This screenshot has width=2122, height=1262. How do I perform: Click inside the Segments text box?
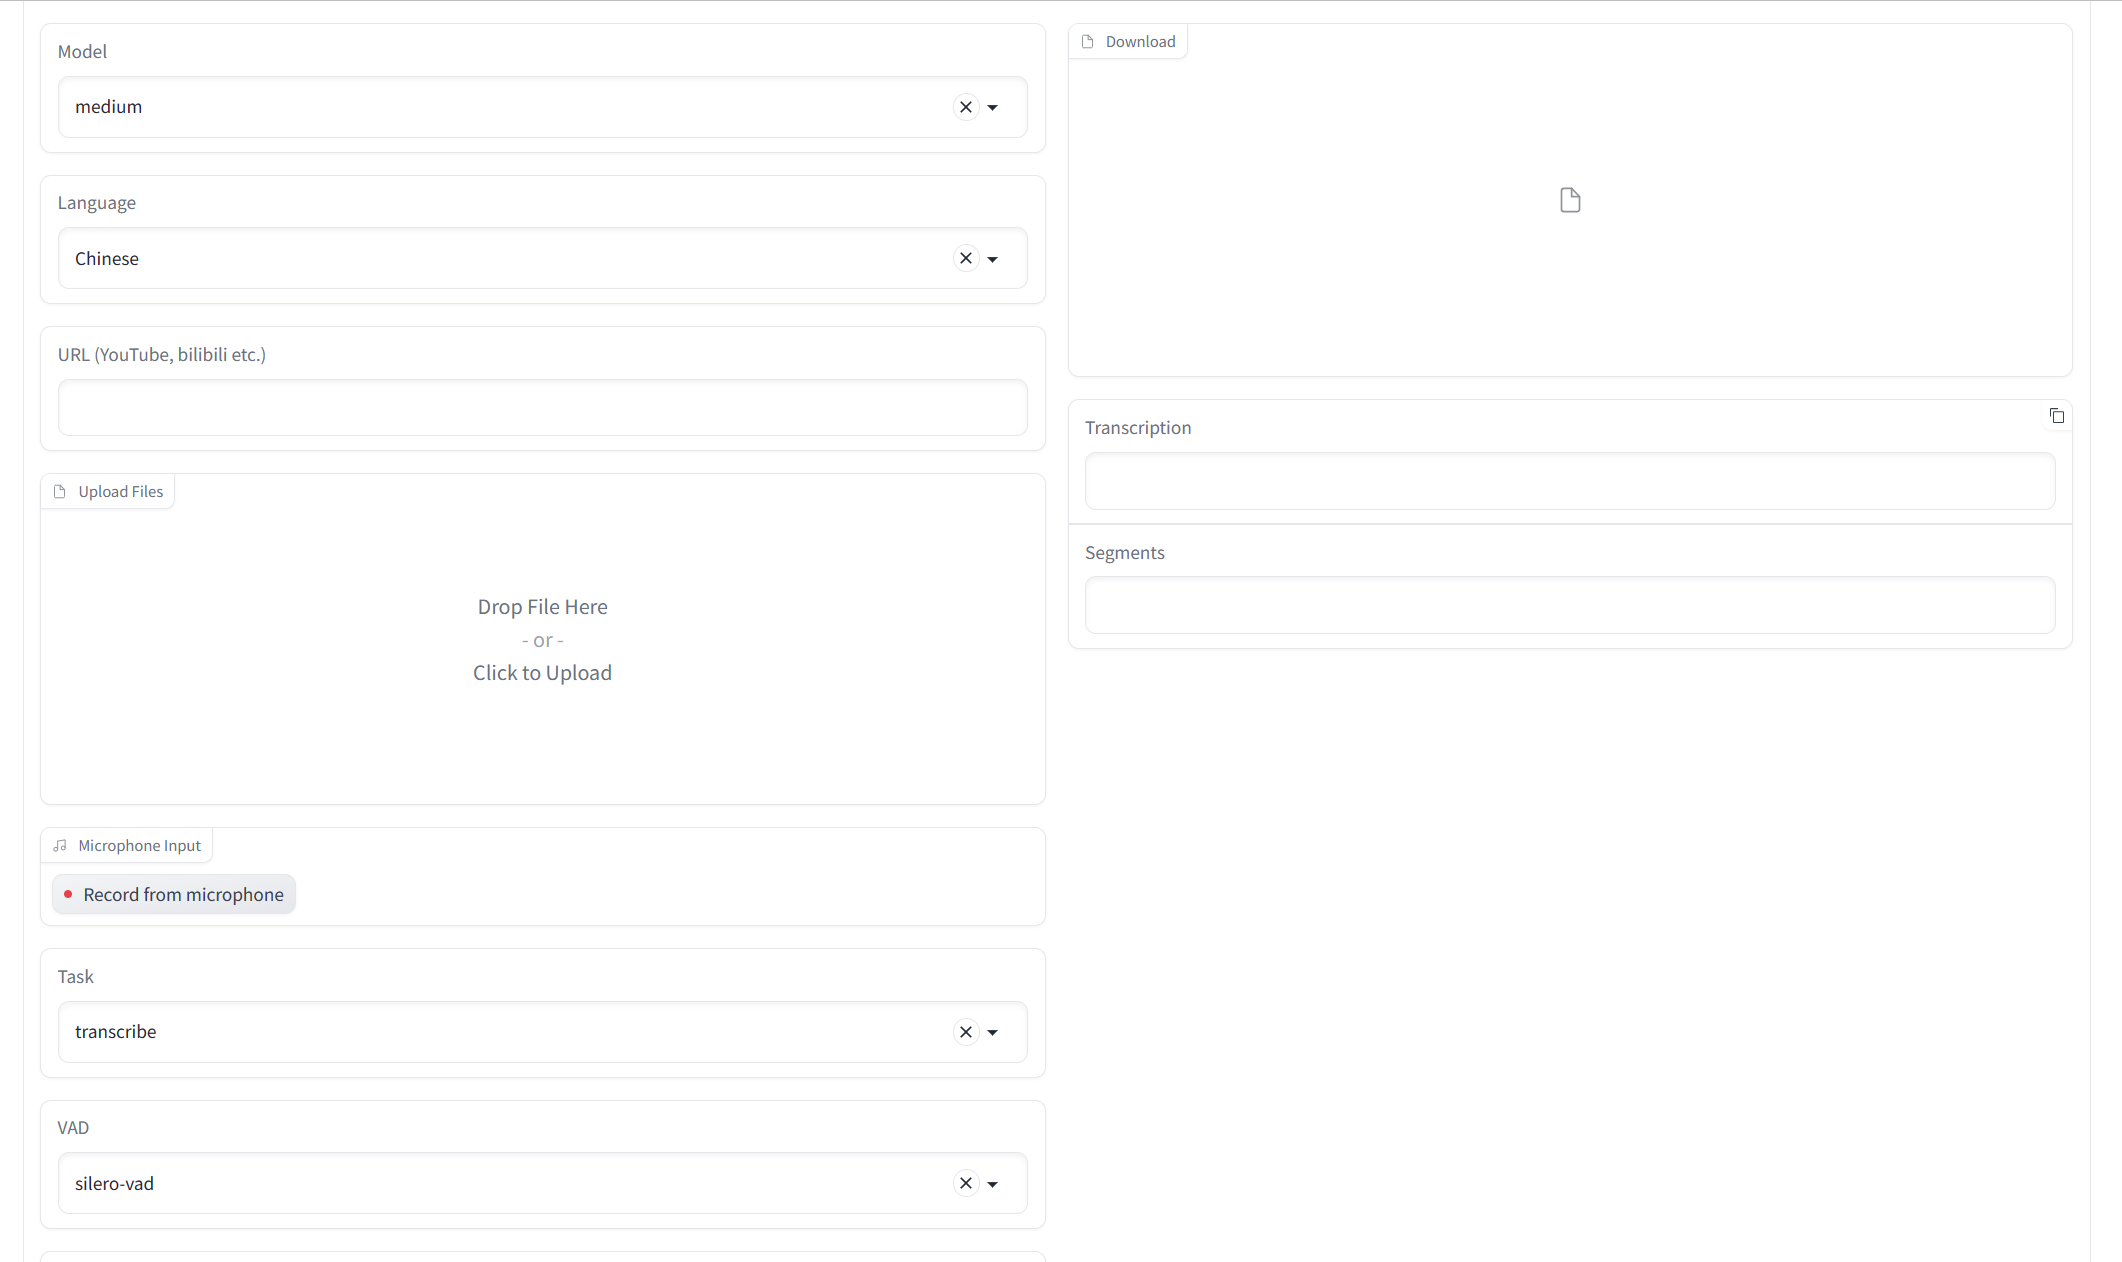pyautogui.click(x=1569, y=605)
